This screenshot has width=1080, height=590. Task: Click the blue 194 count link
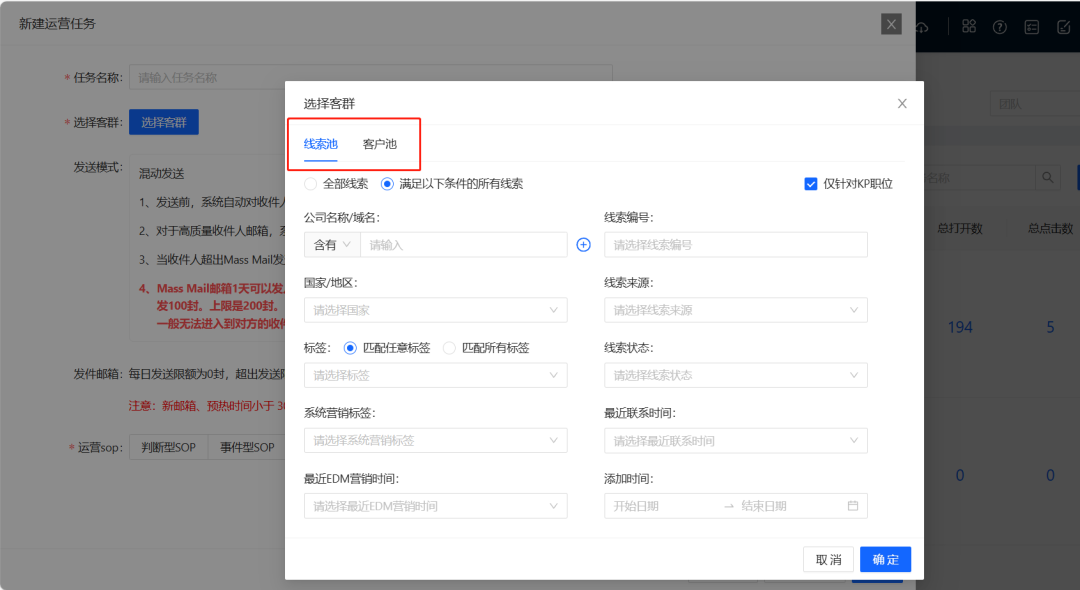960,327
